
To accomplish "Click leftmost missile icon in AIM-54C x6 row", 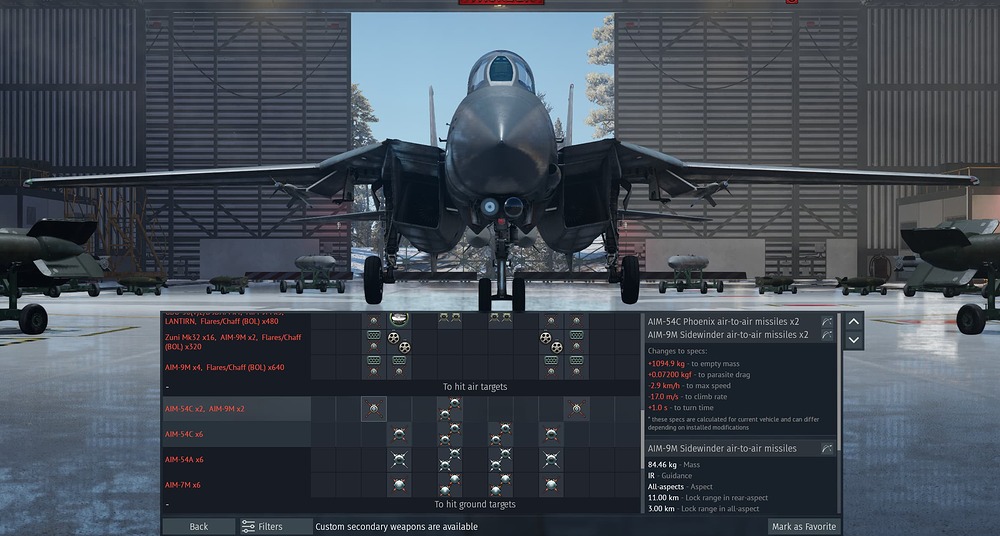I will (399, 435).
